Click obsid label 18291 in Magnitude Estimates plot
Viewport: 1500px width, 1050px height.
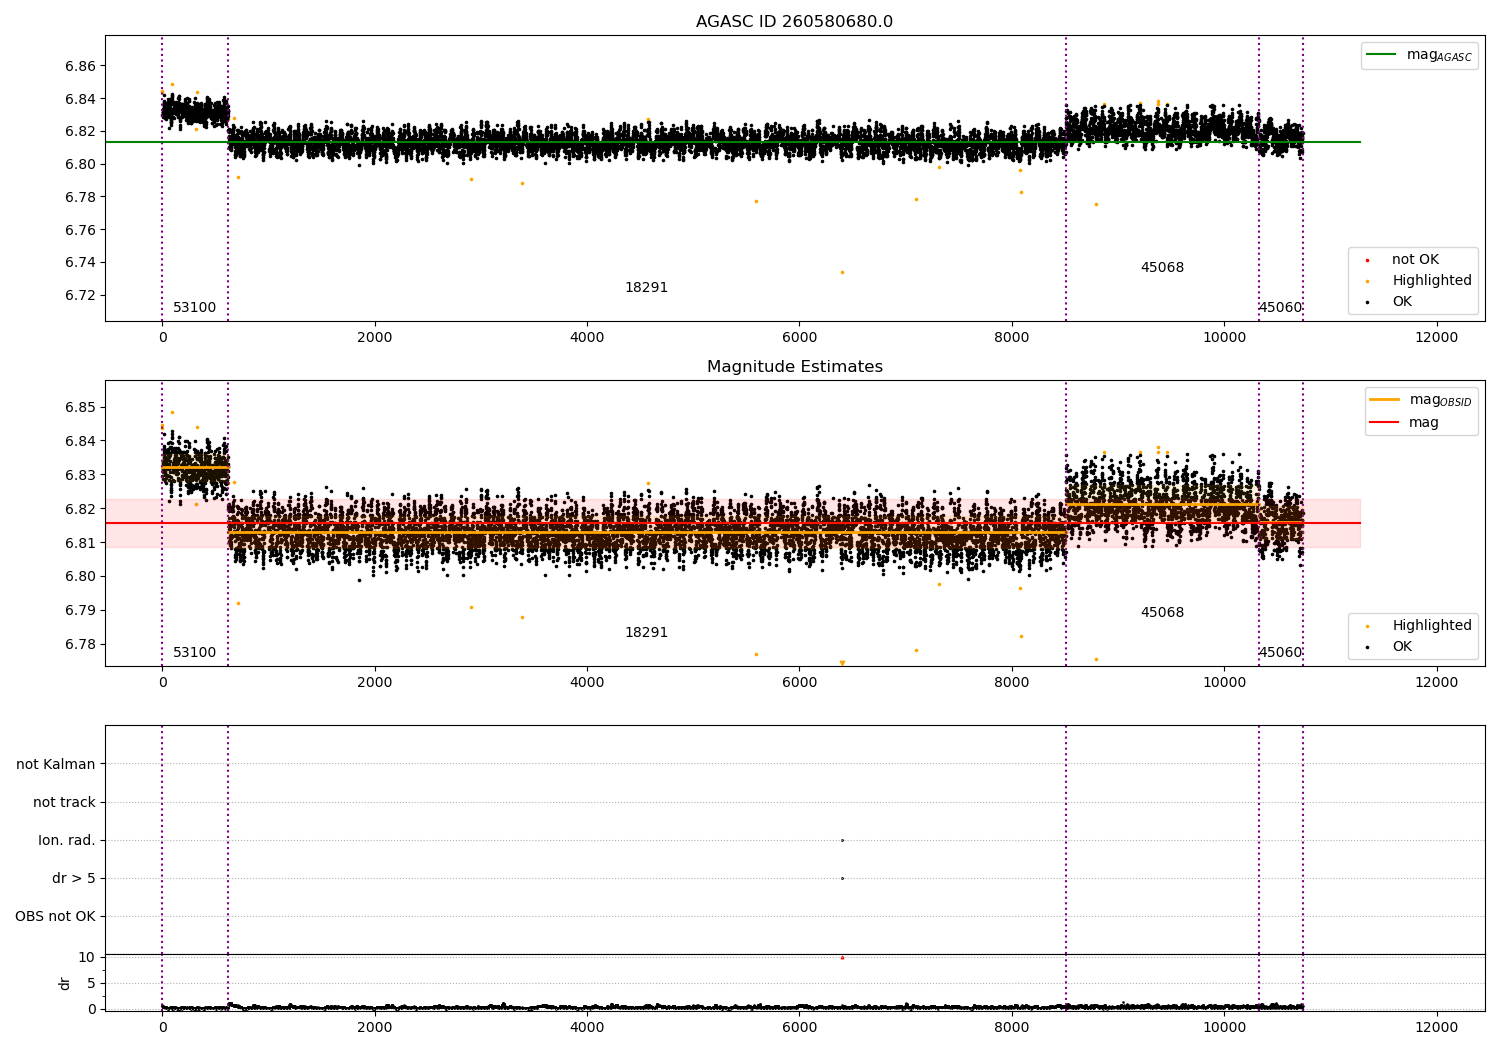646,633
